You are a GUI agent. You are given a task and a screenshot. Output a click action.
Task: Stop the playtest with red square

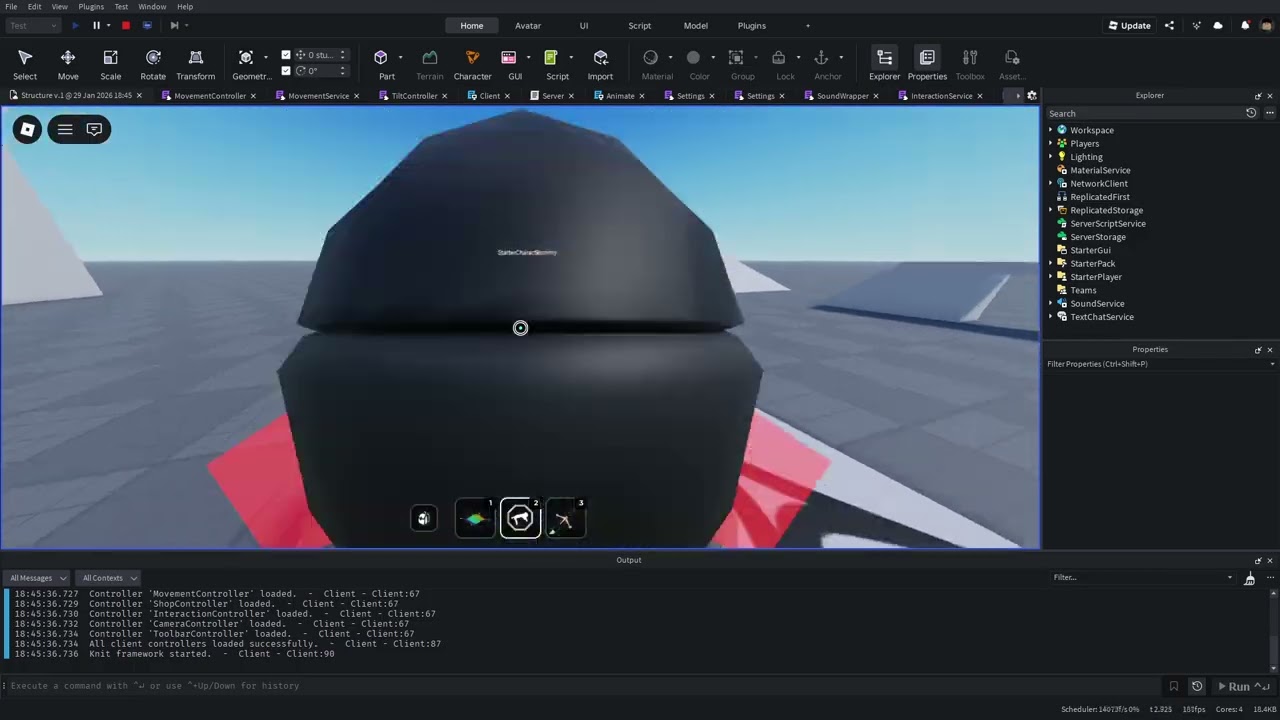[x=125, y=25]
